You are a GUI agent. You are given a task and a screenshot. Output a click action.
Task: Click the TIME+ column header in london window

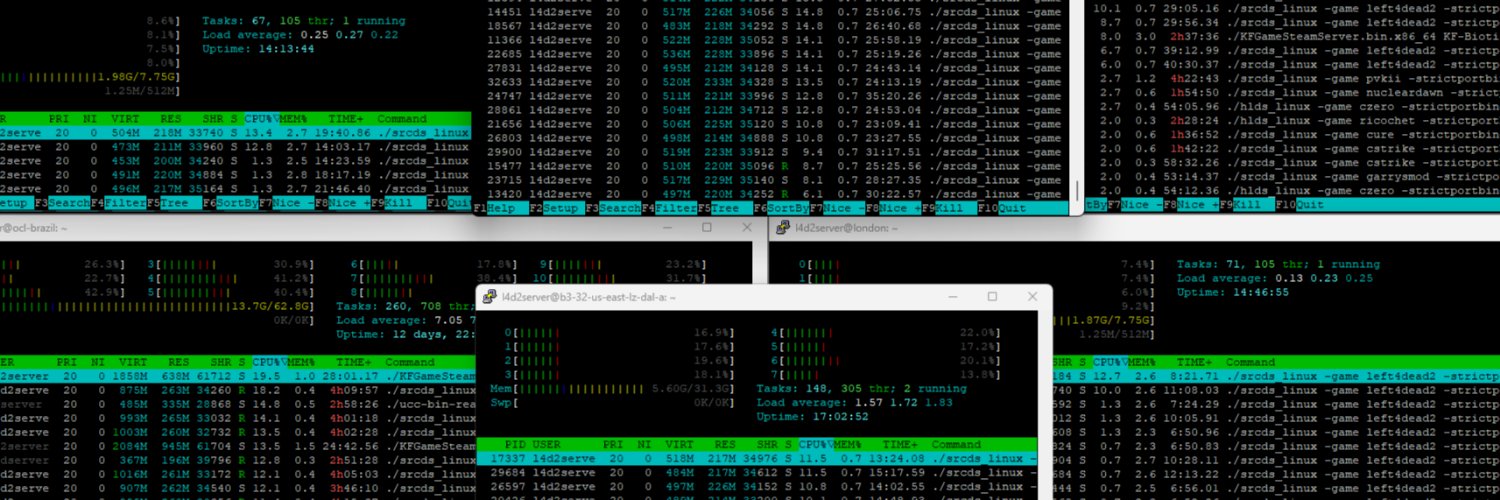point(1195,362)
